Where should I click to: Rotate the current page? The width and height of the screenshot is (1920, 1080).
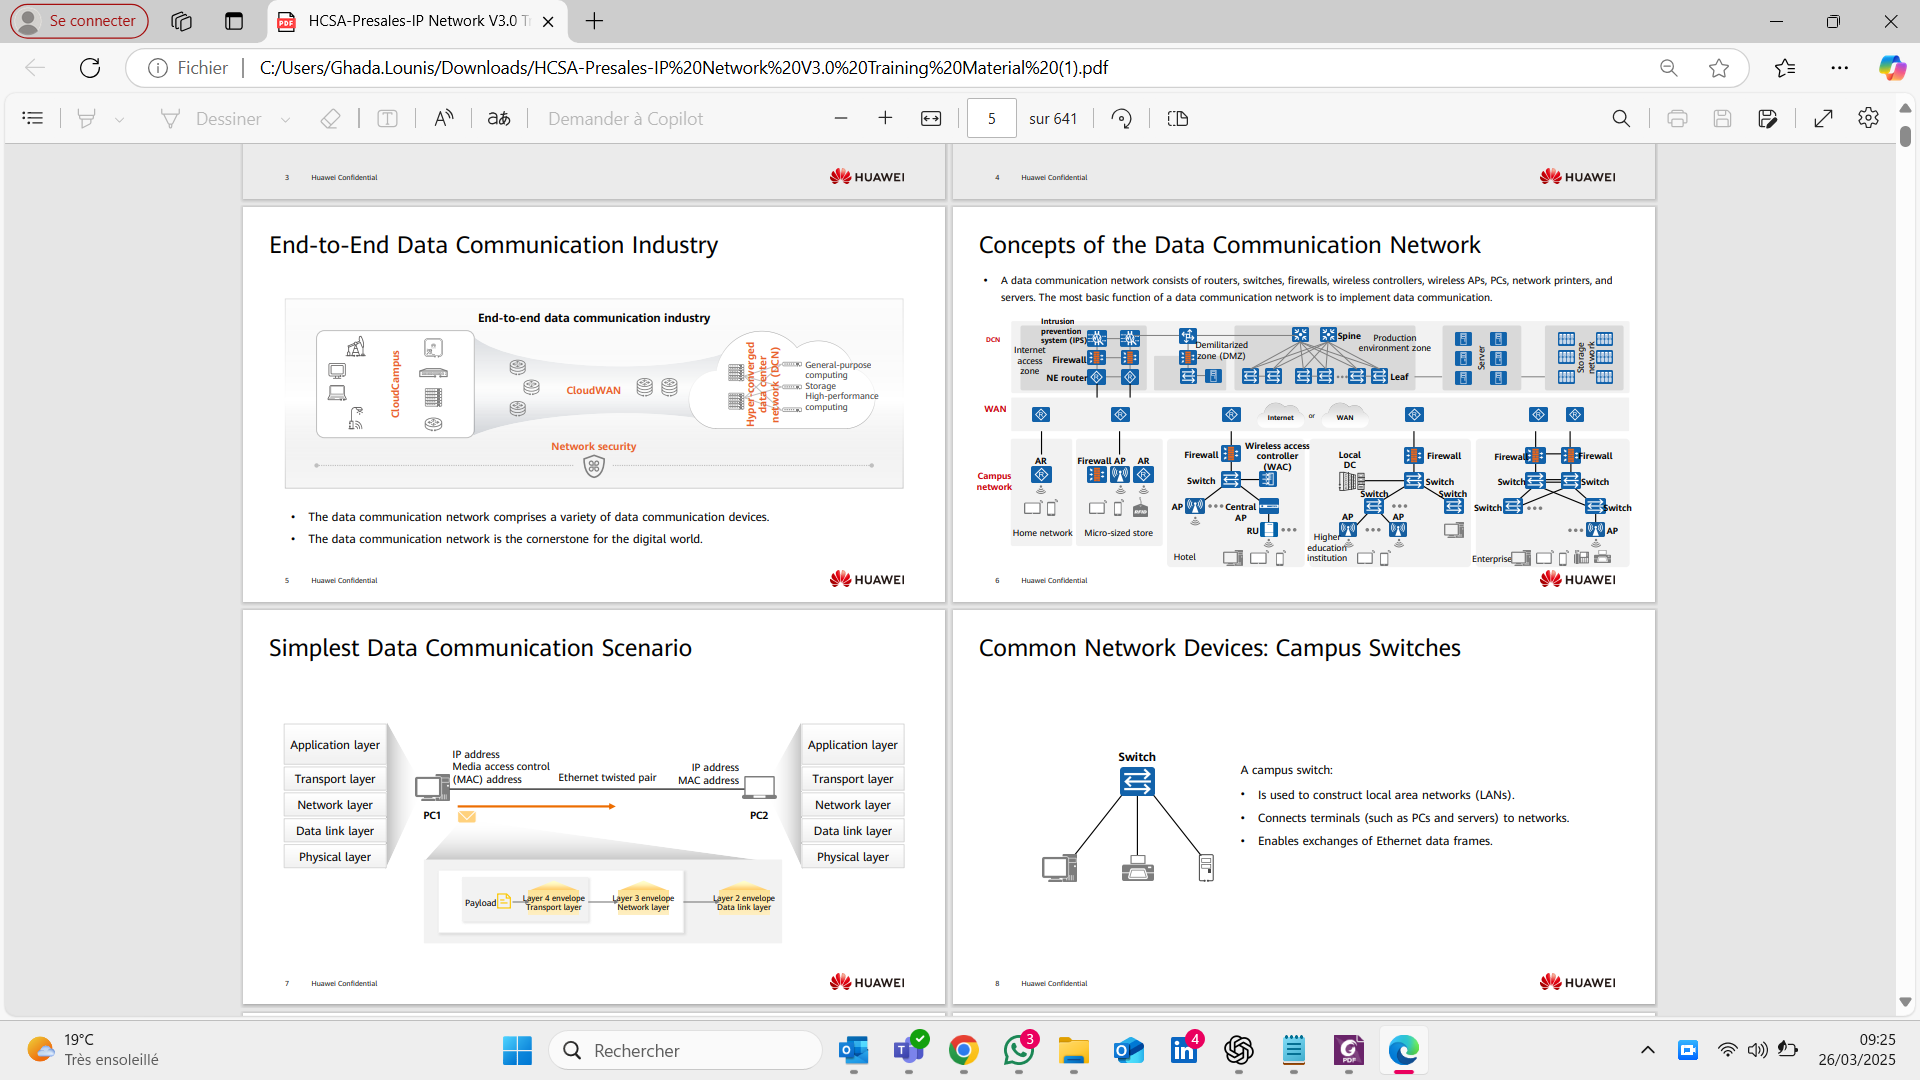1122,118
